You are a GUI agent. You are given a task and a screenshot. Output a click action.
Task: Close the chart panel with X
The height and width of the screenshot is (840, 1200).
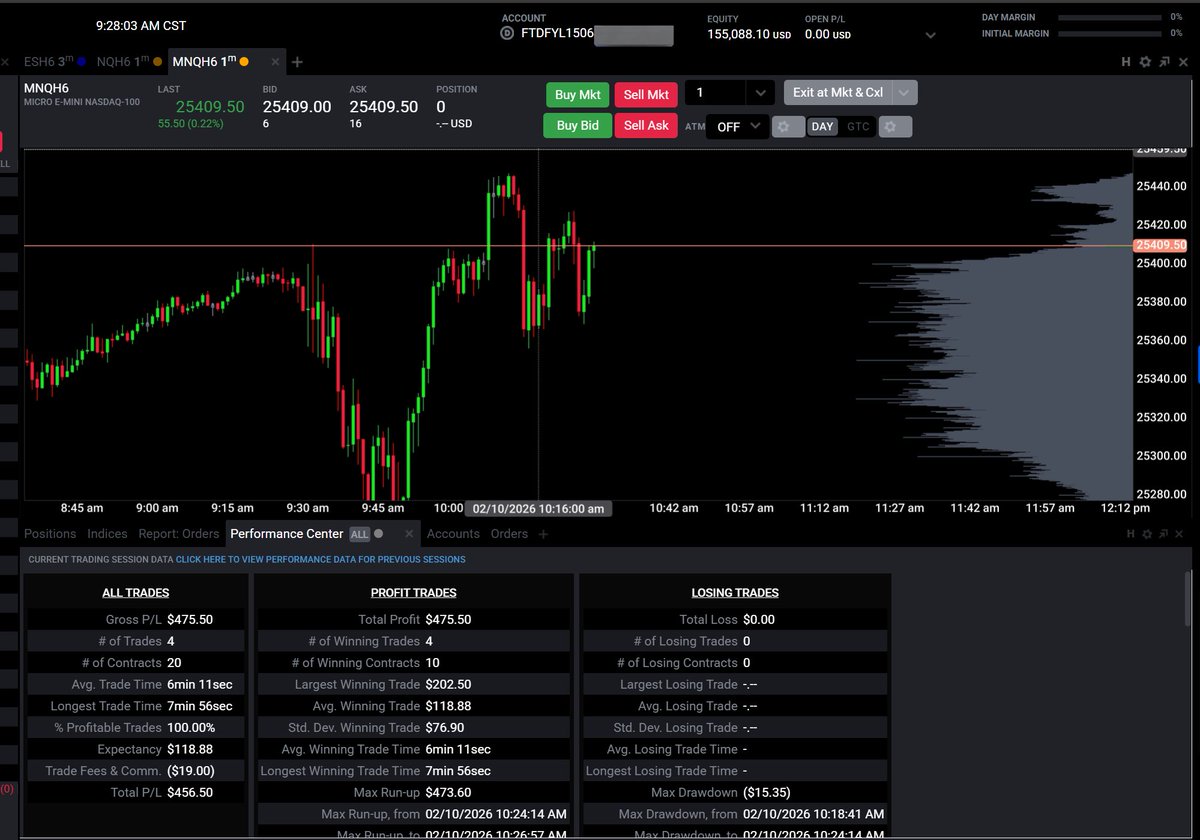click(1182, 62)
